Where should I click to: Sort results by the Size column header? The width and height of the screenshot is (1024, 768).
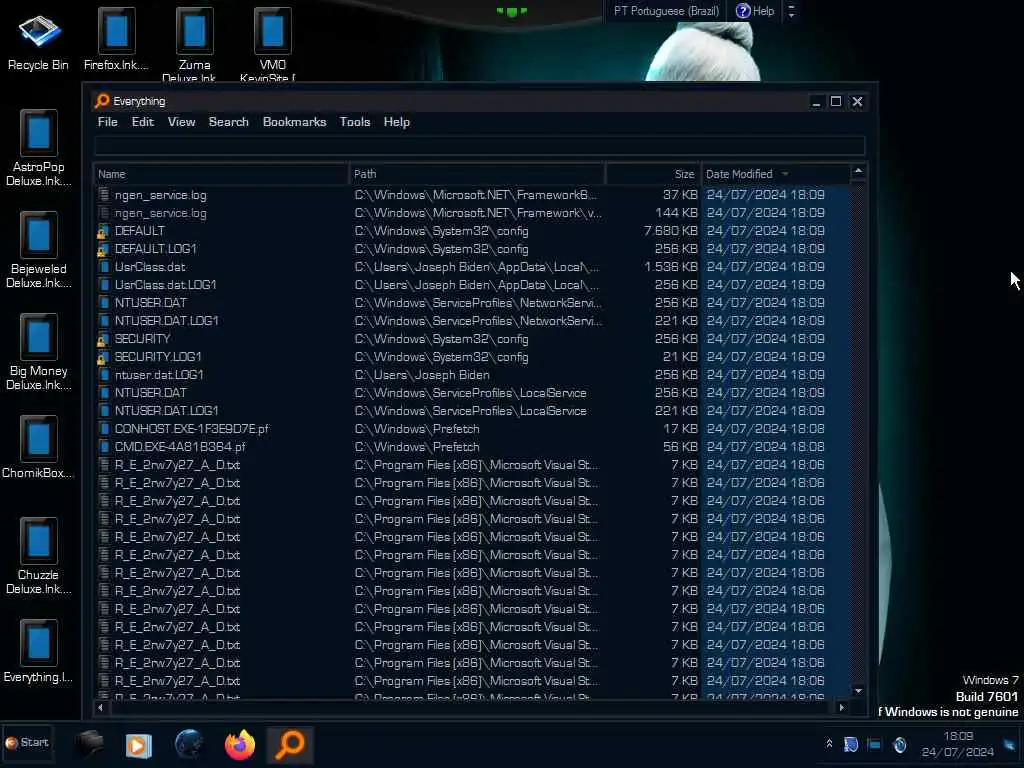tap(652, 174)
